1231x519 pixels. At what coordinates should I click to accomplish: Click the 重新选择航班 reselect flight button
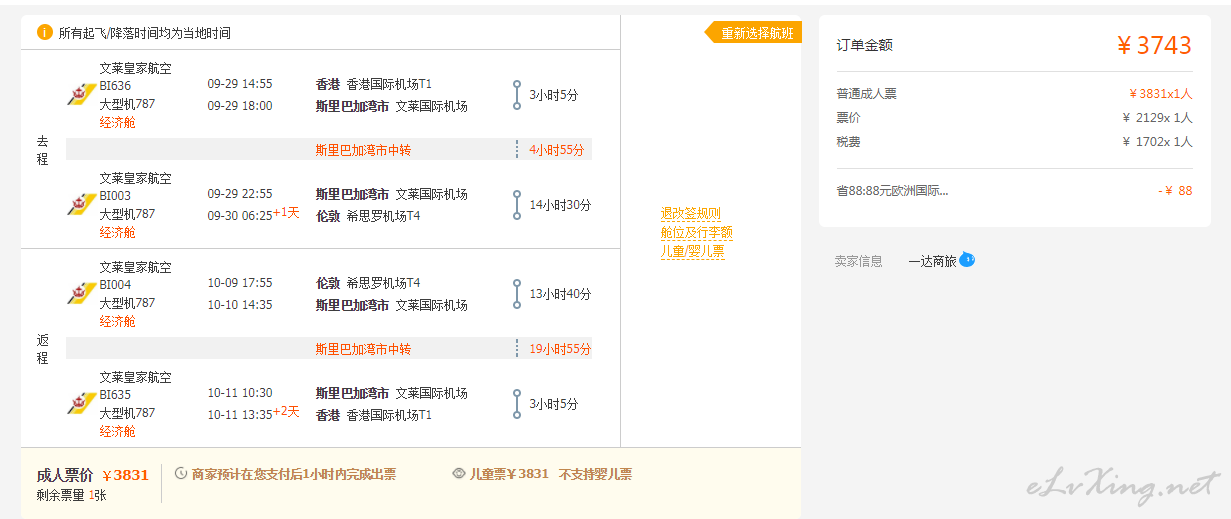753,33
